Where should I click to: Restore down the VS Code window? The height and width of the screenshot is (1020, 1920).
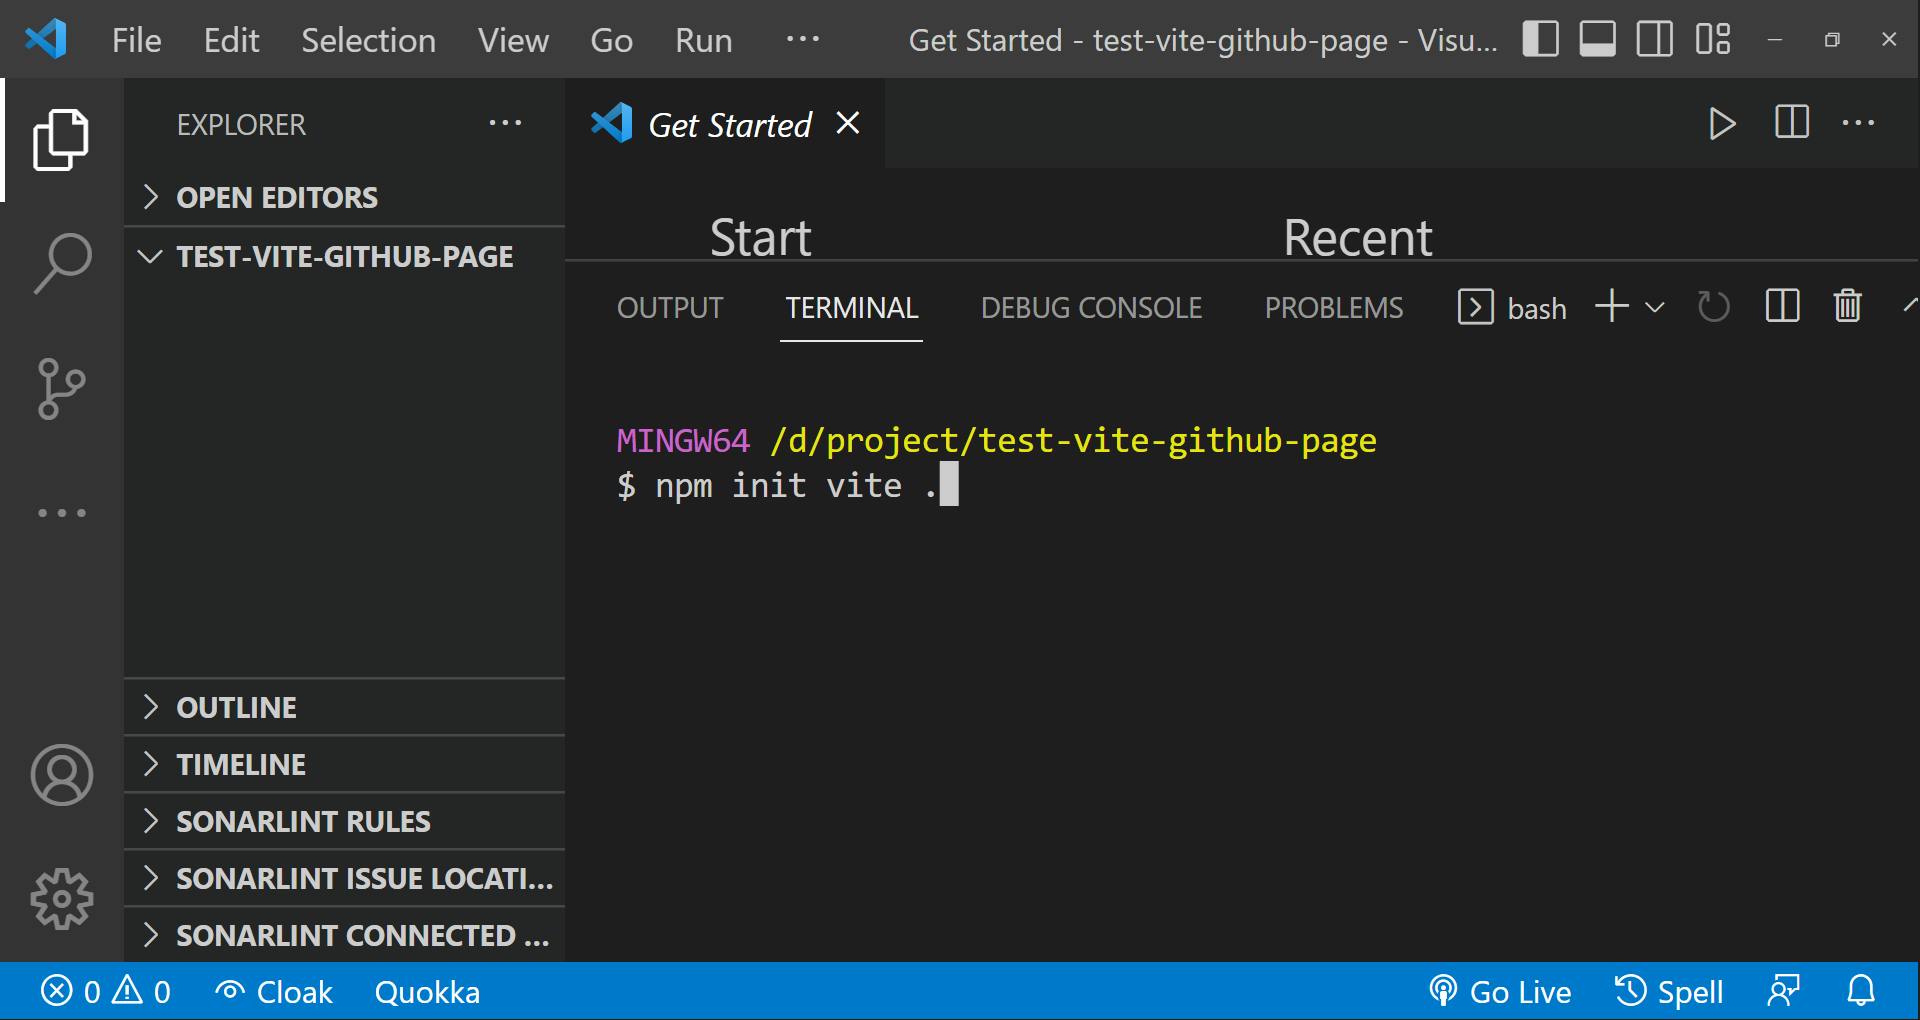coord(1832,40)
